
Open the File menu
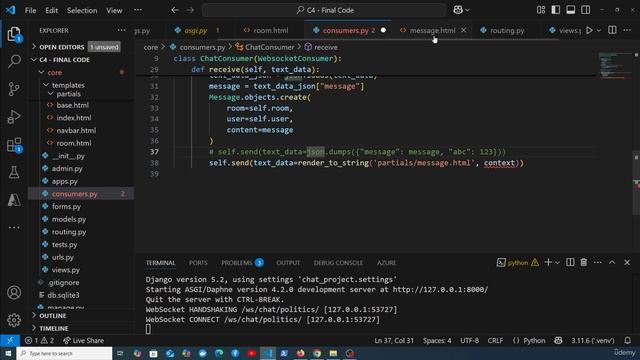31,10
